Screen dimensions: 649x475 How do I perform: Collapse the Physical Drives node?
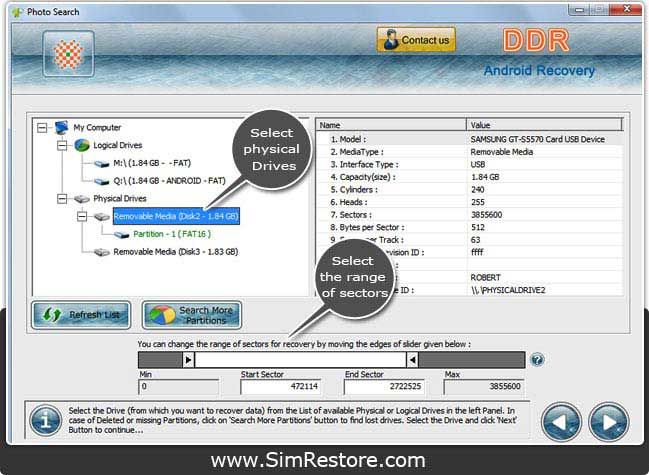pyautogui.click(x=62, y=199)
